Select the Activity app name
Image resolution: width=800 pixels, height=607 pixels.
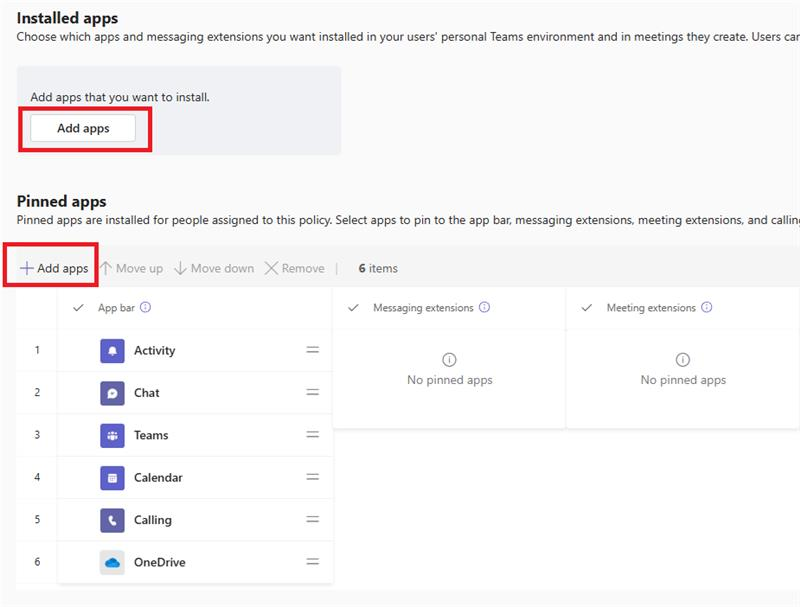155,350
